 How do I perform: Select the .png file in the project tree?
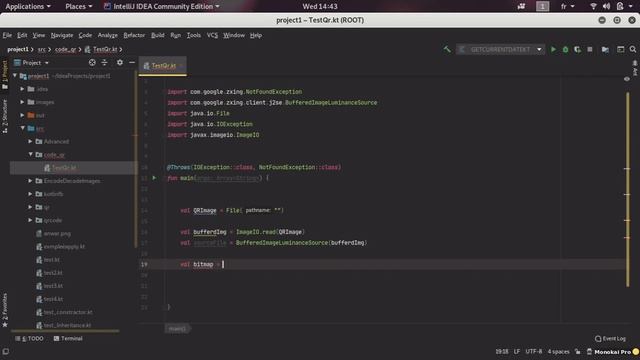click(x=57, y=233)
